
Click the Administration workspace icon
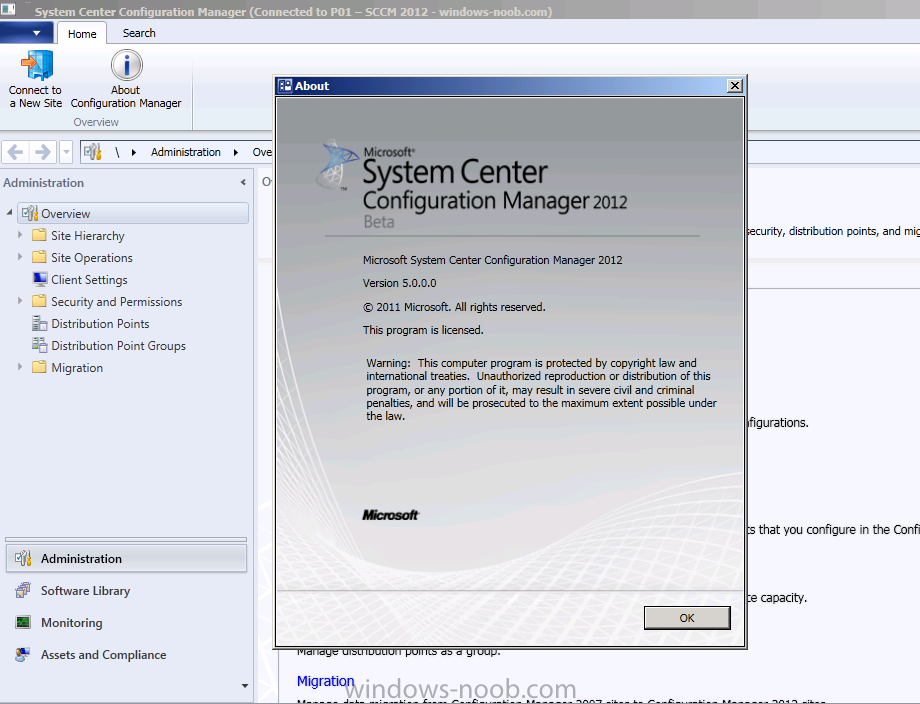click(23, 559)
